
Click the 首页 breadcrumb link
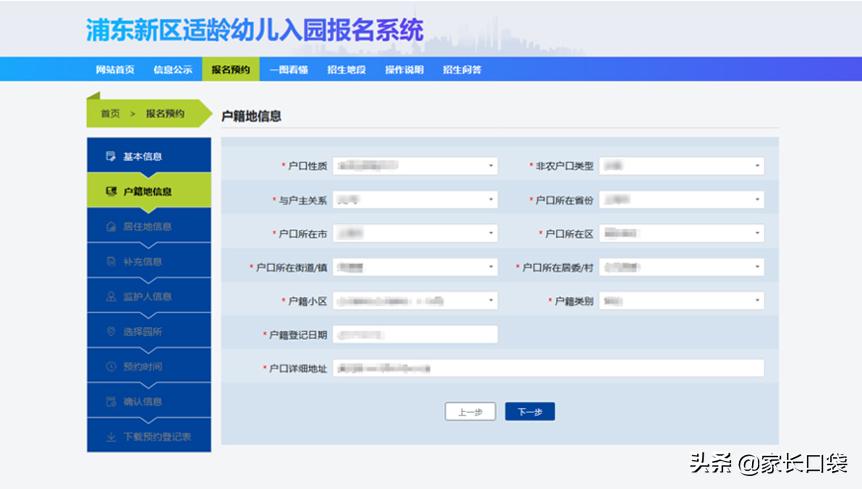coord(110,114)
